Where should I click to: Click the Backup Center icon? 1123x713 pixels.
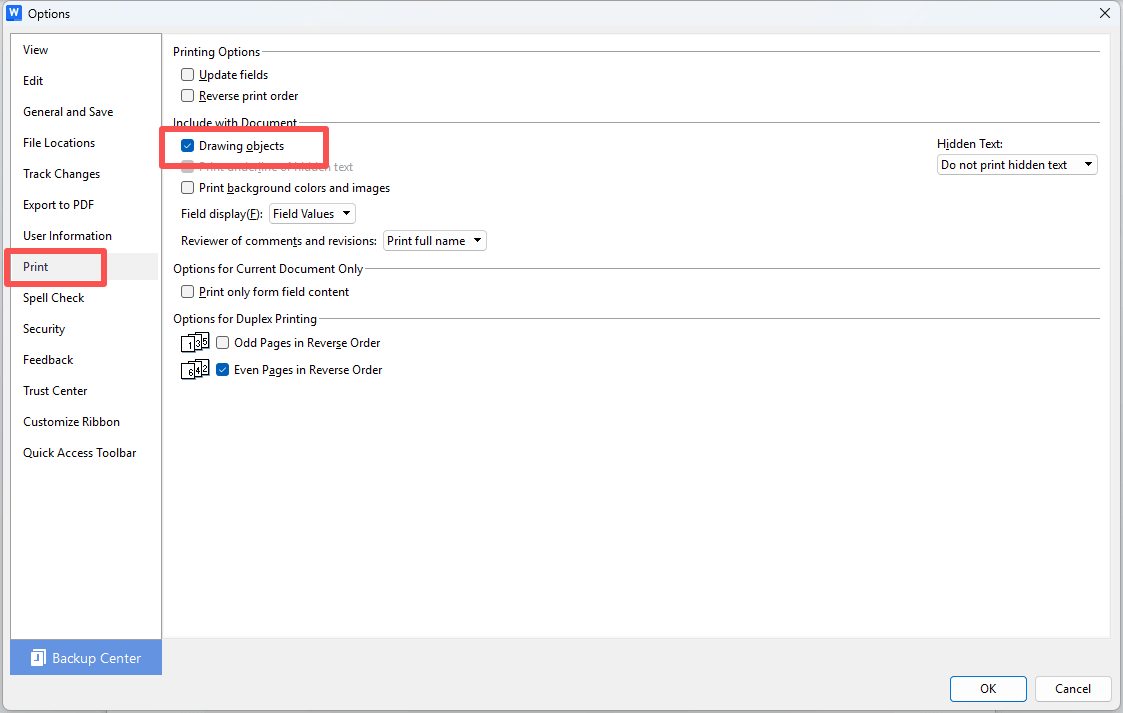coord(38,658)
